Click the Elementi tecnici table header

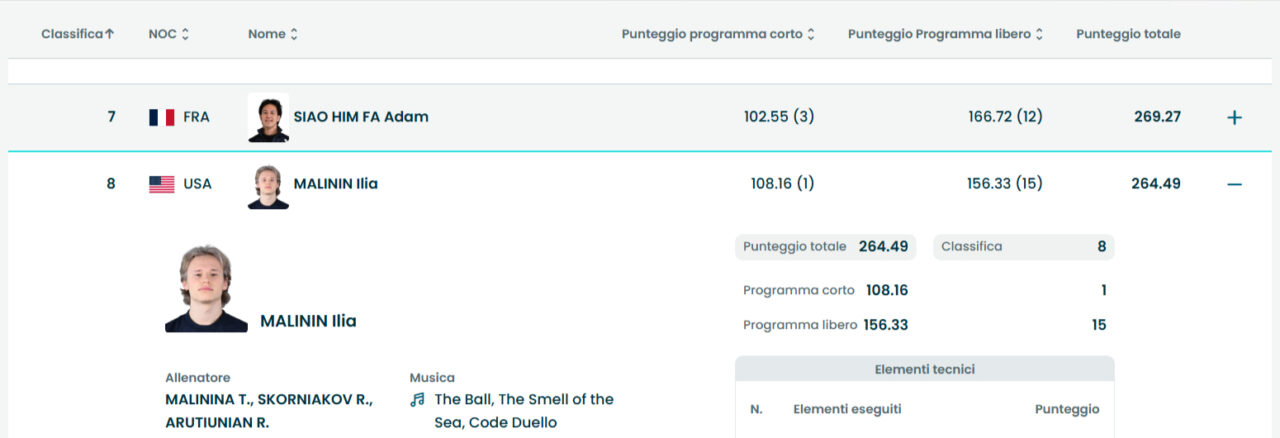coord(924,369)
